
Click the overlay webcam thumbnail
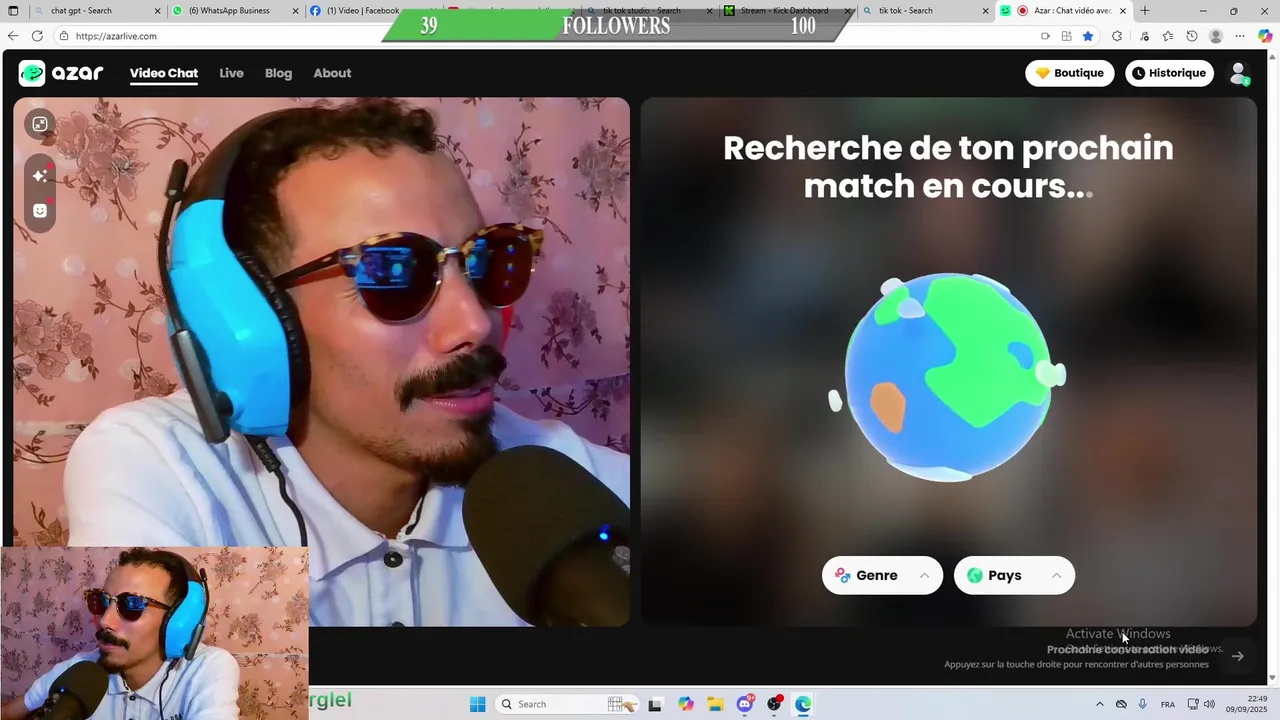(x=155, y=633)
